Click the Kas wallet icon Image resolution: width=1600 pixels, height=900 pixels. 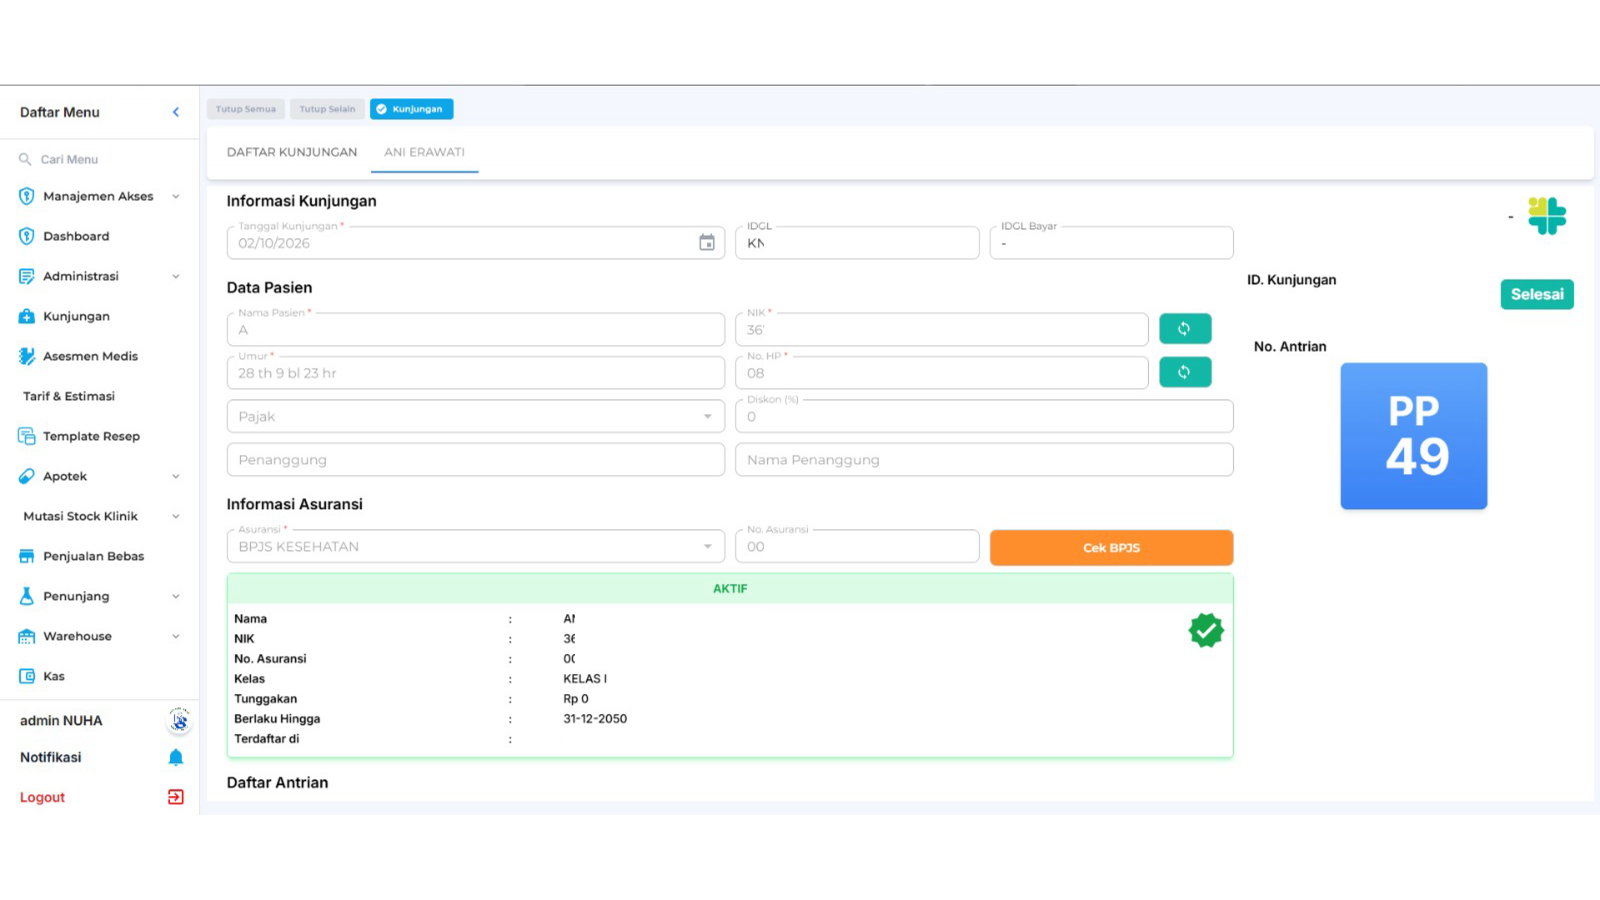(27, 676)
